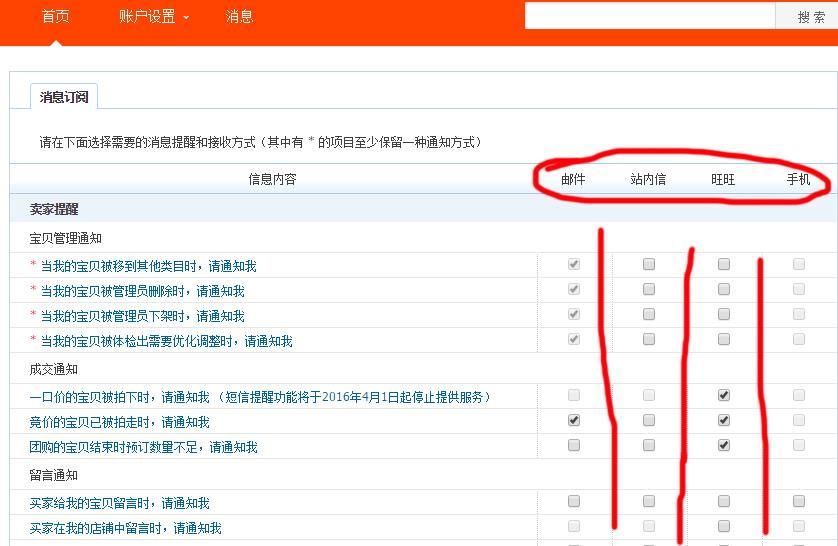838x546 pixels.
Task: Enable 邮件 for 团购的宝贝结束时预订数量不足
Action: tap(574, 446)
